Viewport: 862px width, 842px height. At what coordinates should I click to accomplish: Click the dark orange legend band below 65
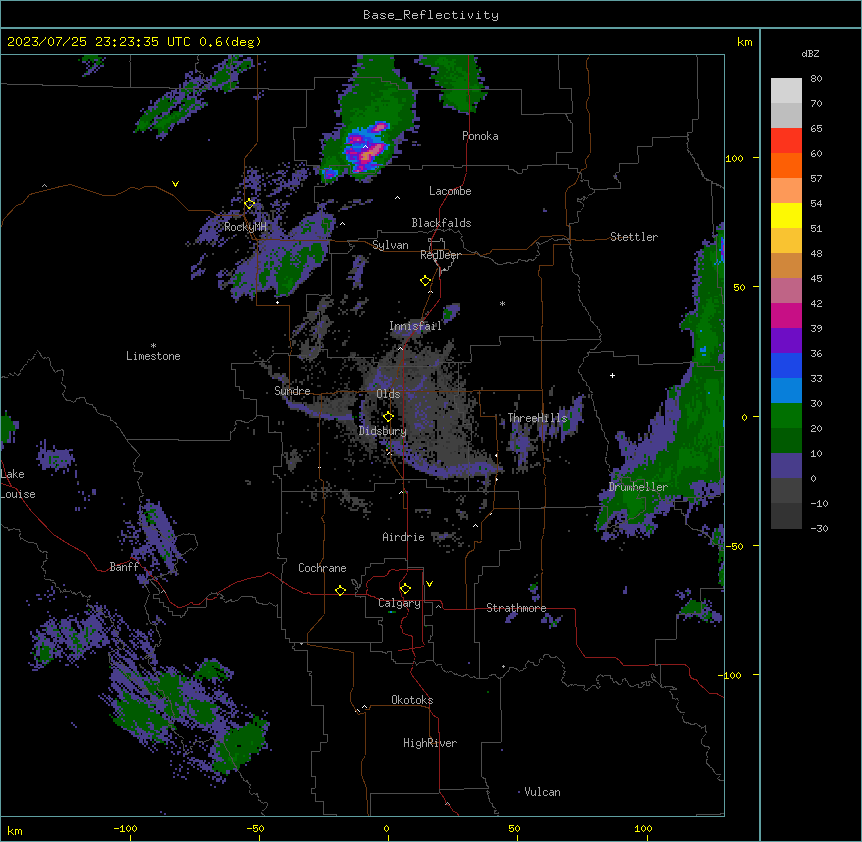(786, 165)
